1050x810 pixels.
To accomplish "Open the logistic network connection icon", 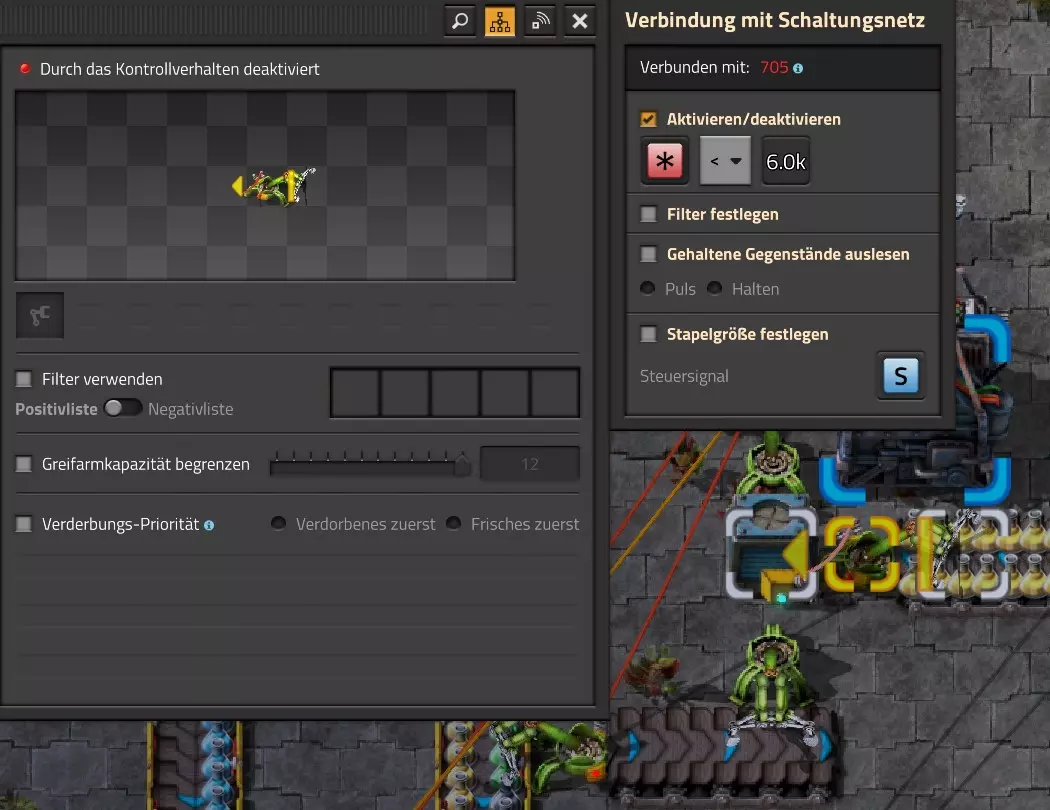I will pos(540,21).
